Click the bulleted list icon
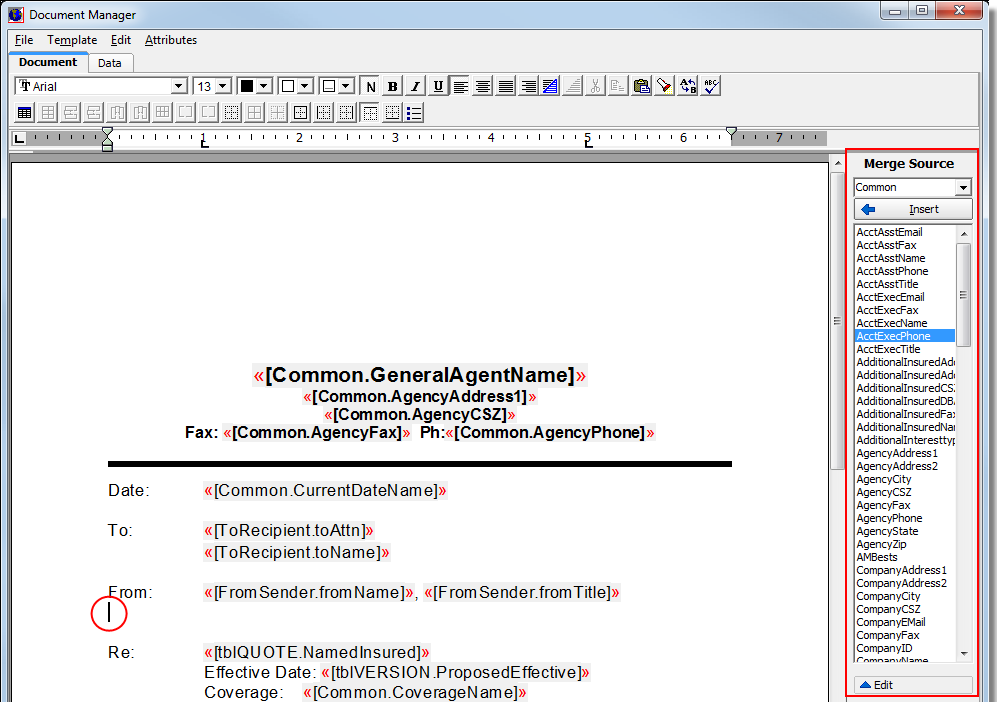Screen dimensions: 997x702 (x=414, y=112)
